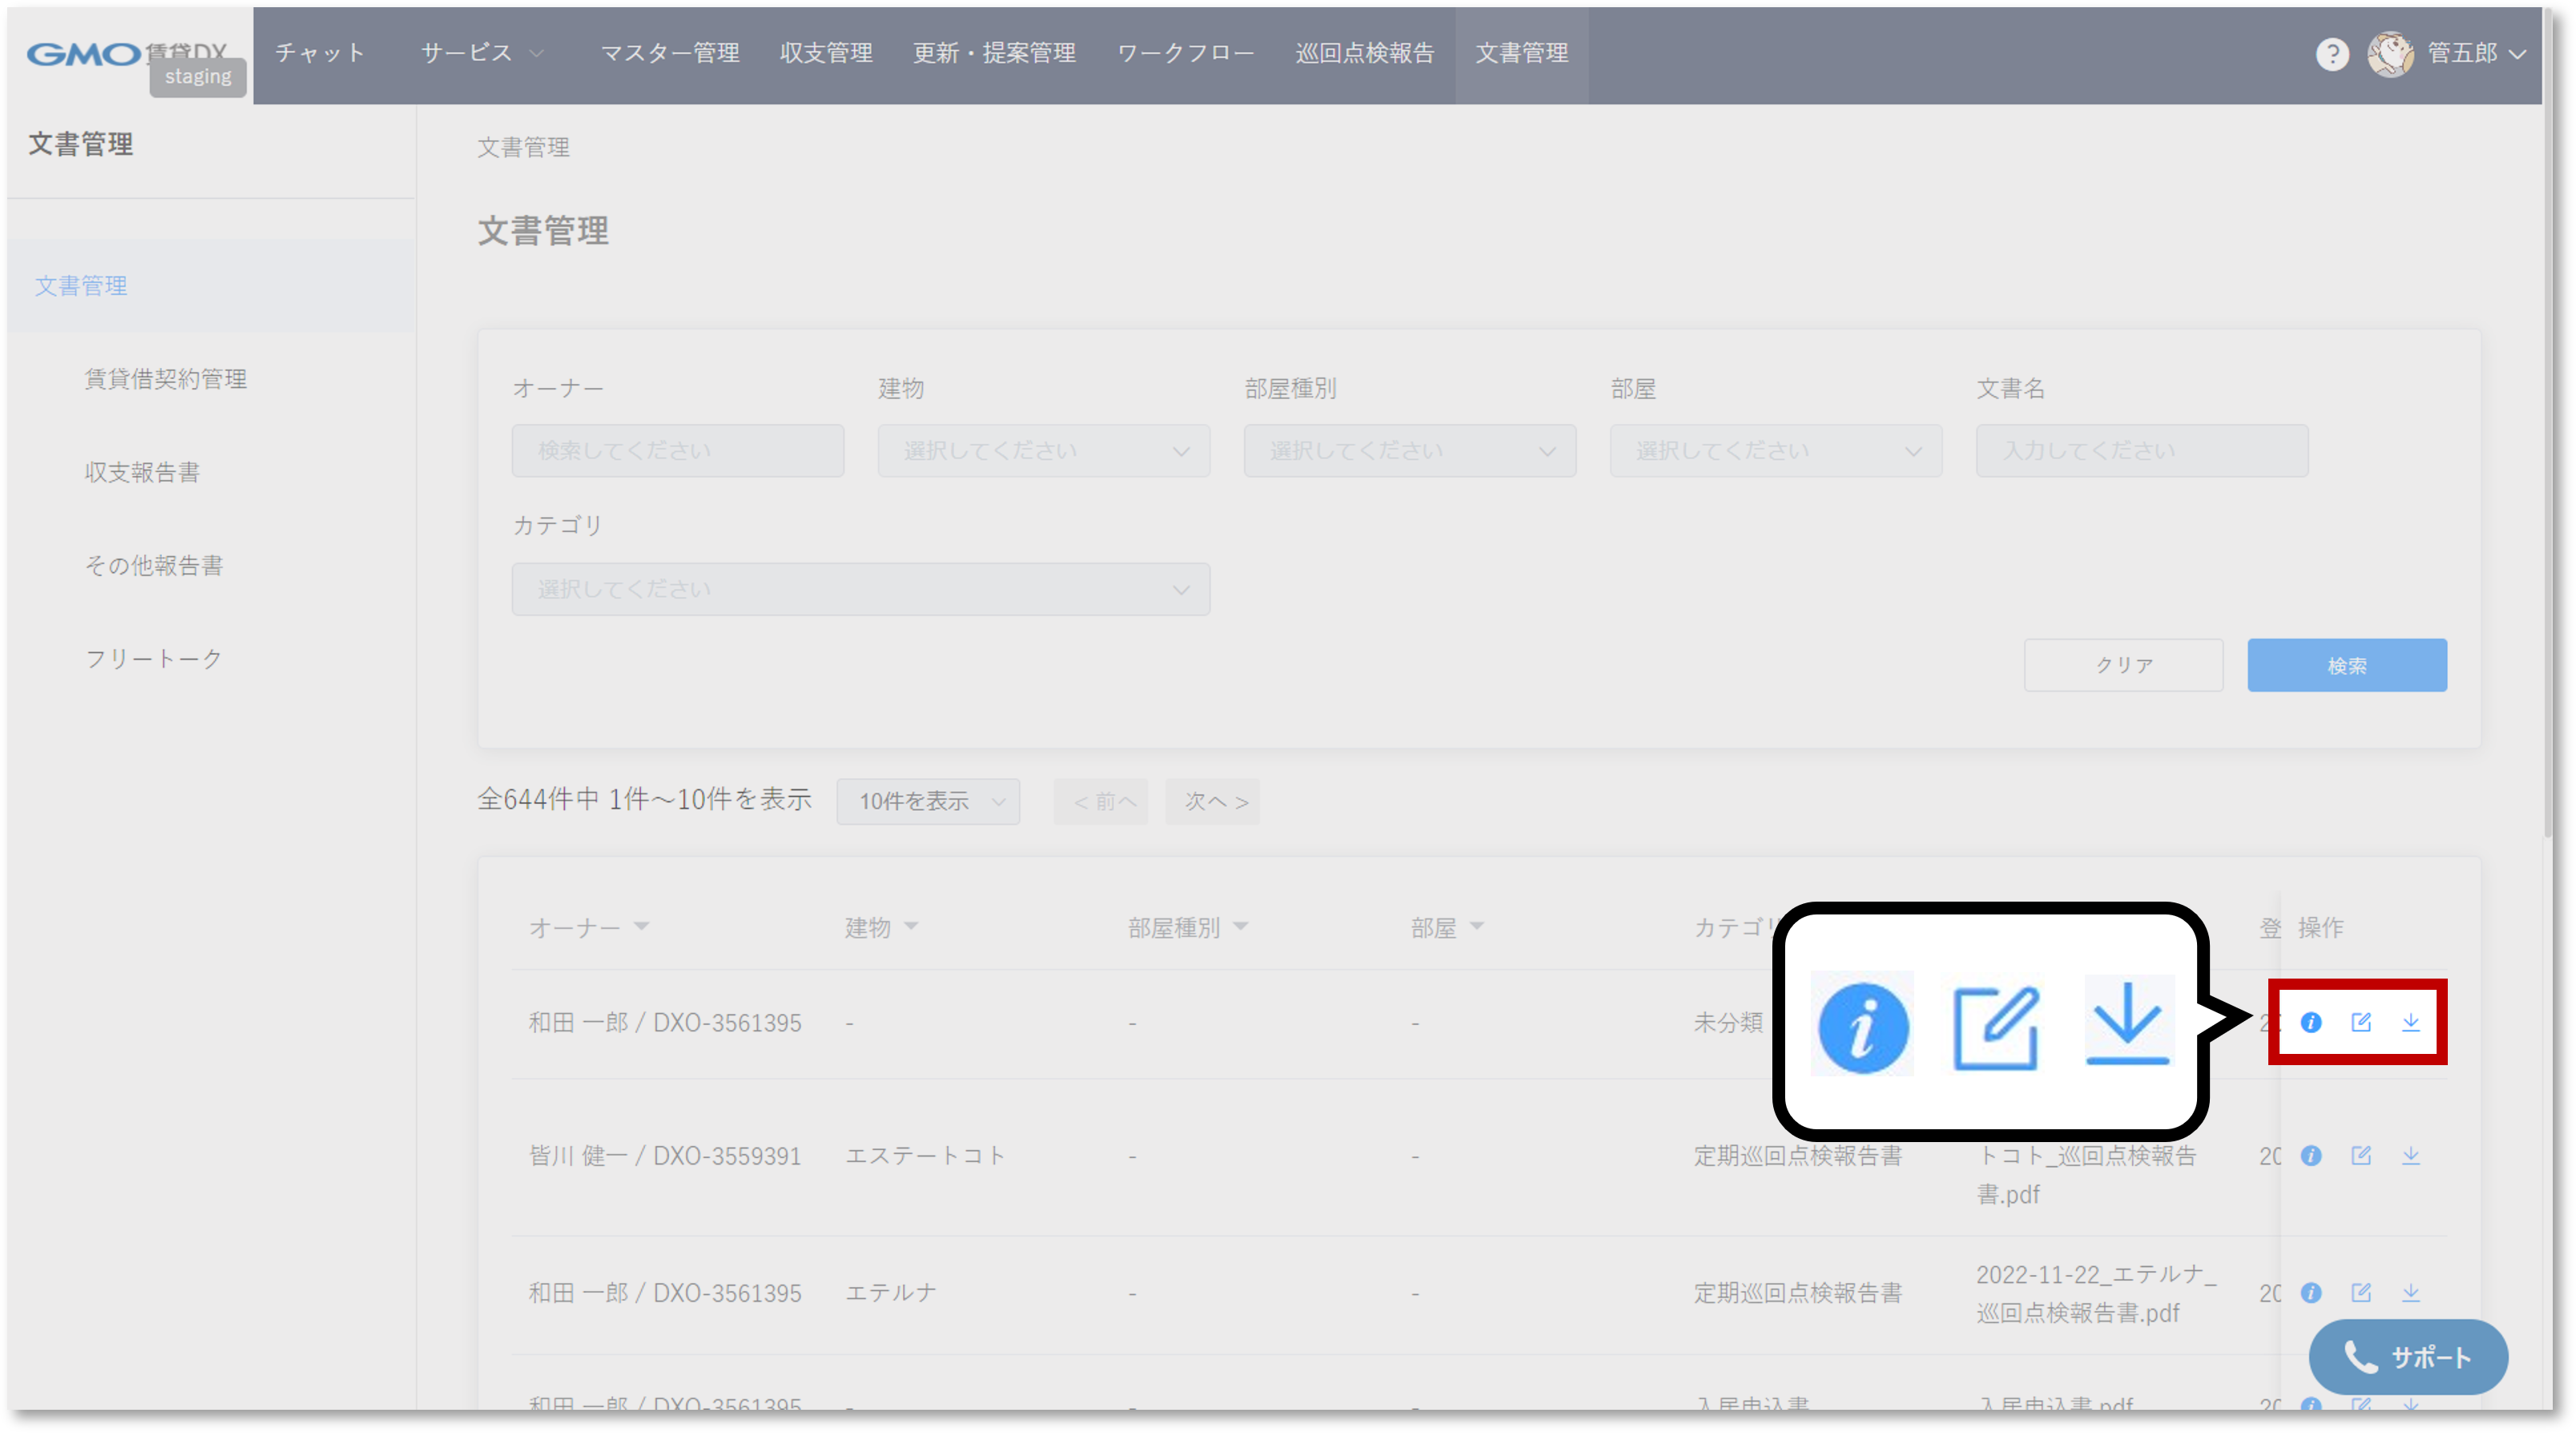Click download icon in first 和田 一郎 row

click(x=2411, y=1022)
